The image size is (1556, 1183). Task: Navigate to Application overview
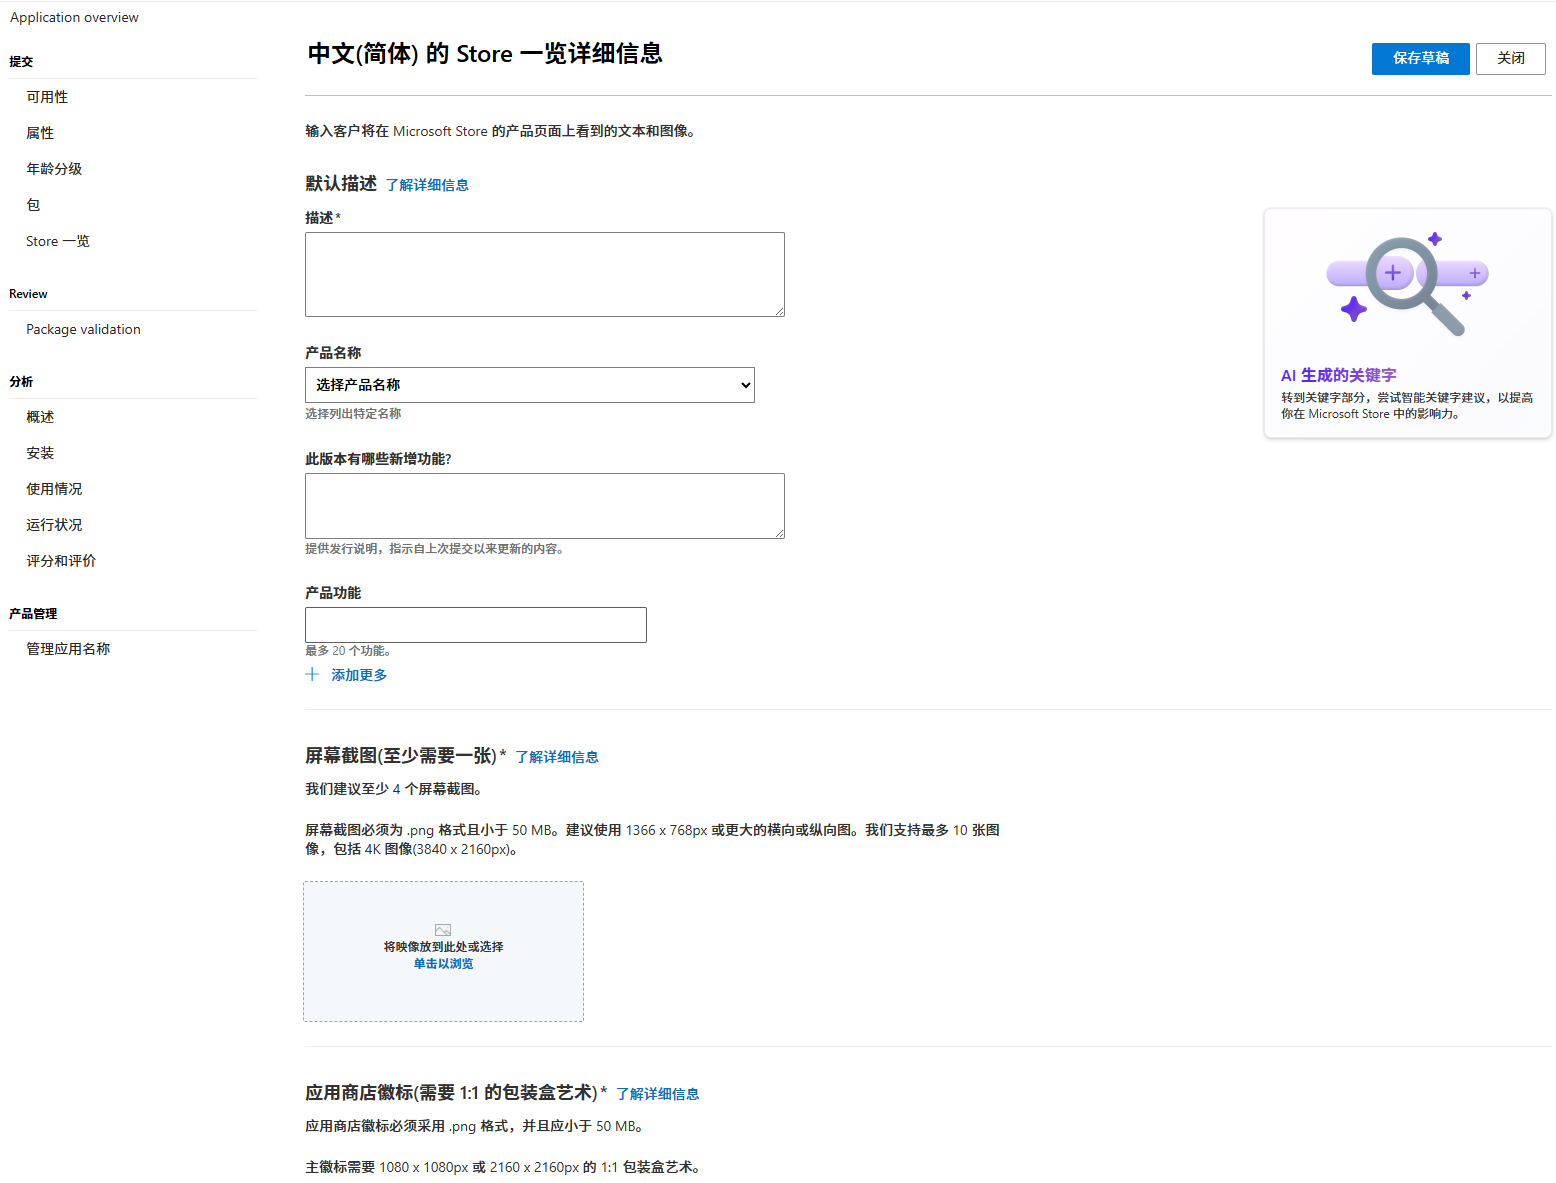coord(74,16)
